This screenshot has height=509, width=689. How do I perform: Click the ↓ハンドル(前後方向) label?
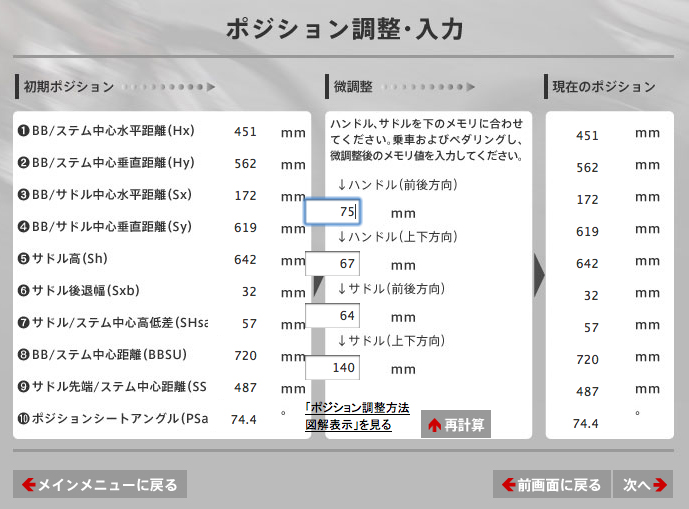(397, 185)
